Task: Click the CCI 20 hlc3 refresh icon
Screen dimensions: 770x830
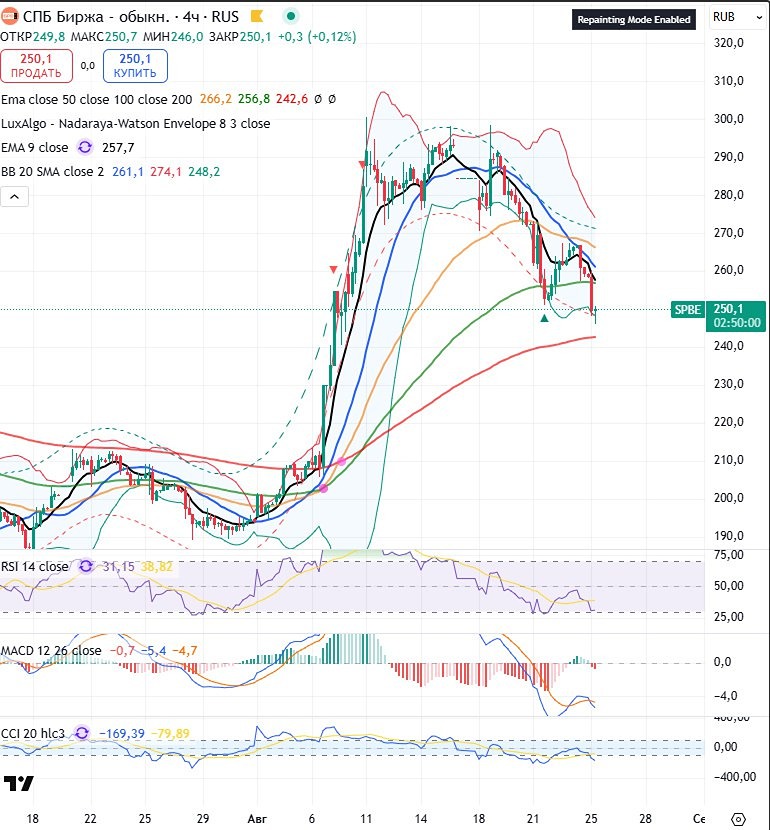Action: 81,733
